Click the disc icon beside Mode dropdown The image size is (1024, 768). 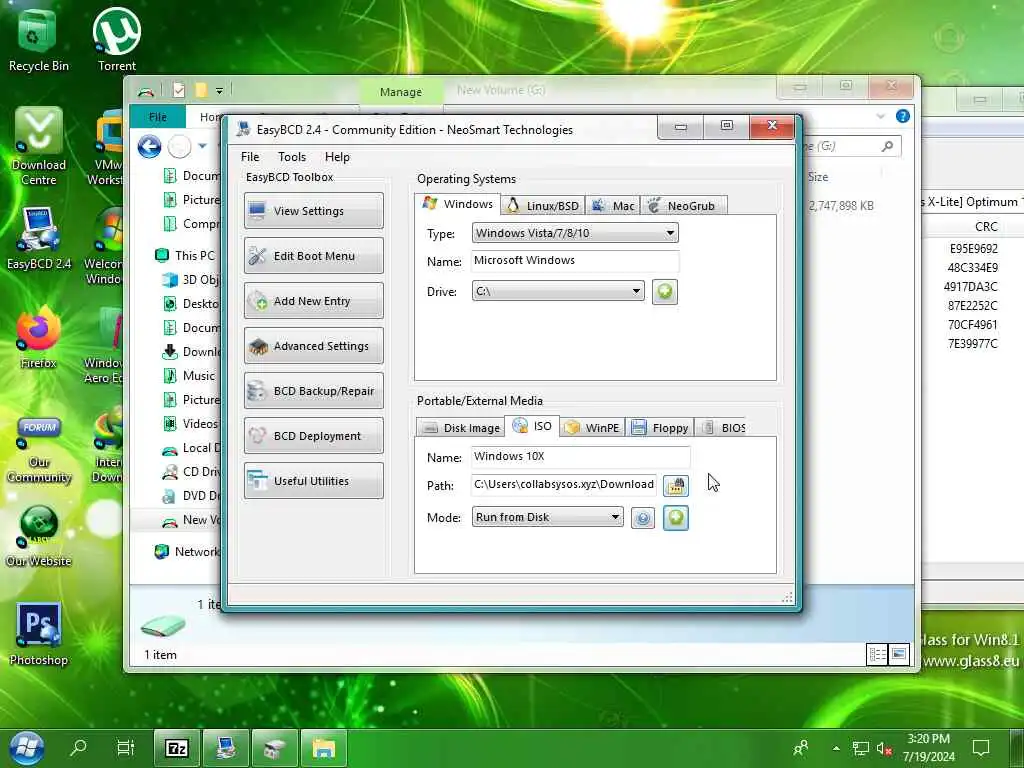(x=643, y=519)
